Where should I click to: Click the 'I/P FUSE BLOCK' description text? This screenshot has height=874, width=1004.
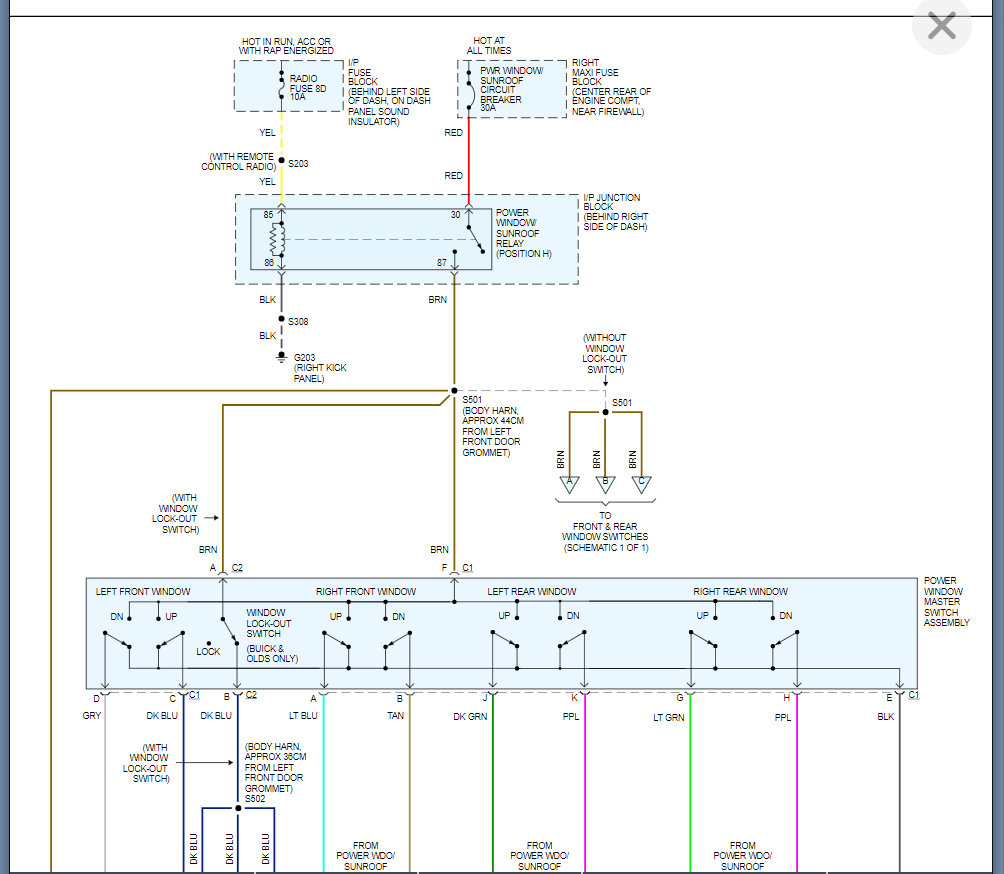pyautogui.click(x=389, y=92)
